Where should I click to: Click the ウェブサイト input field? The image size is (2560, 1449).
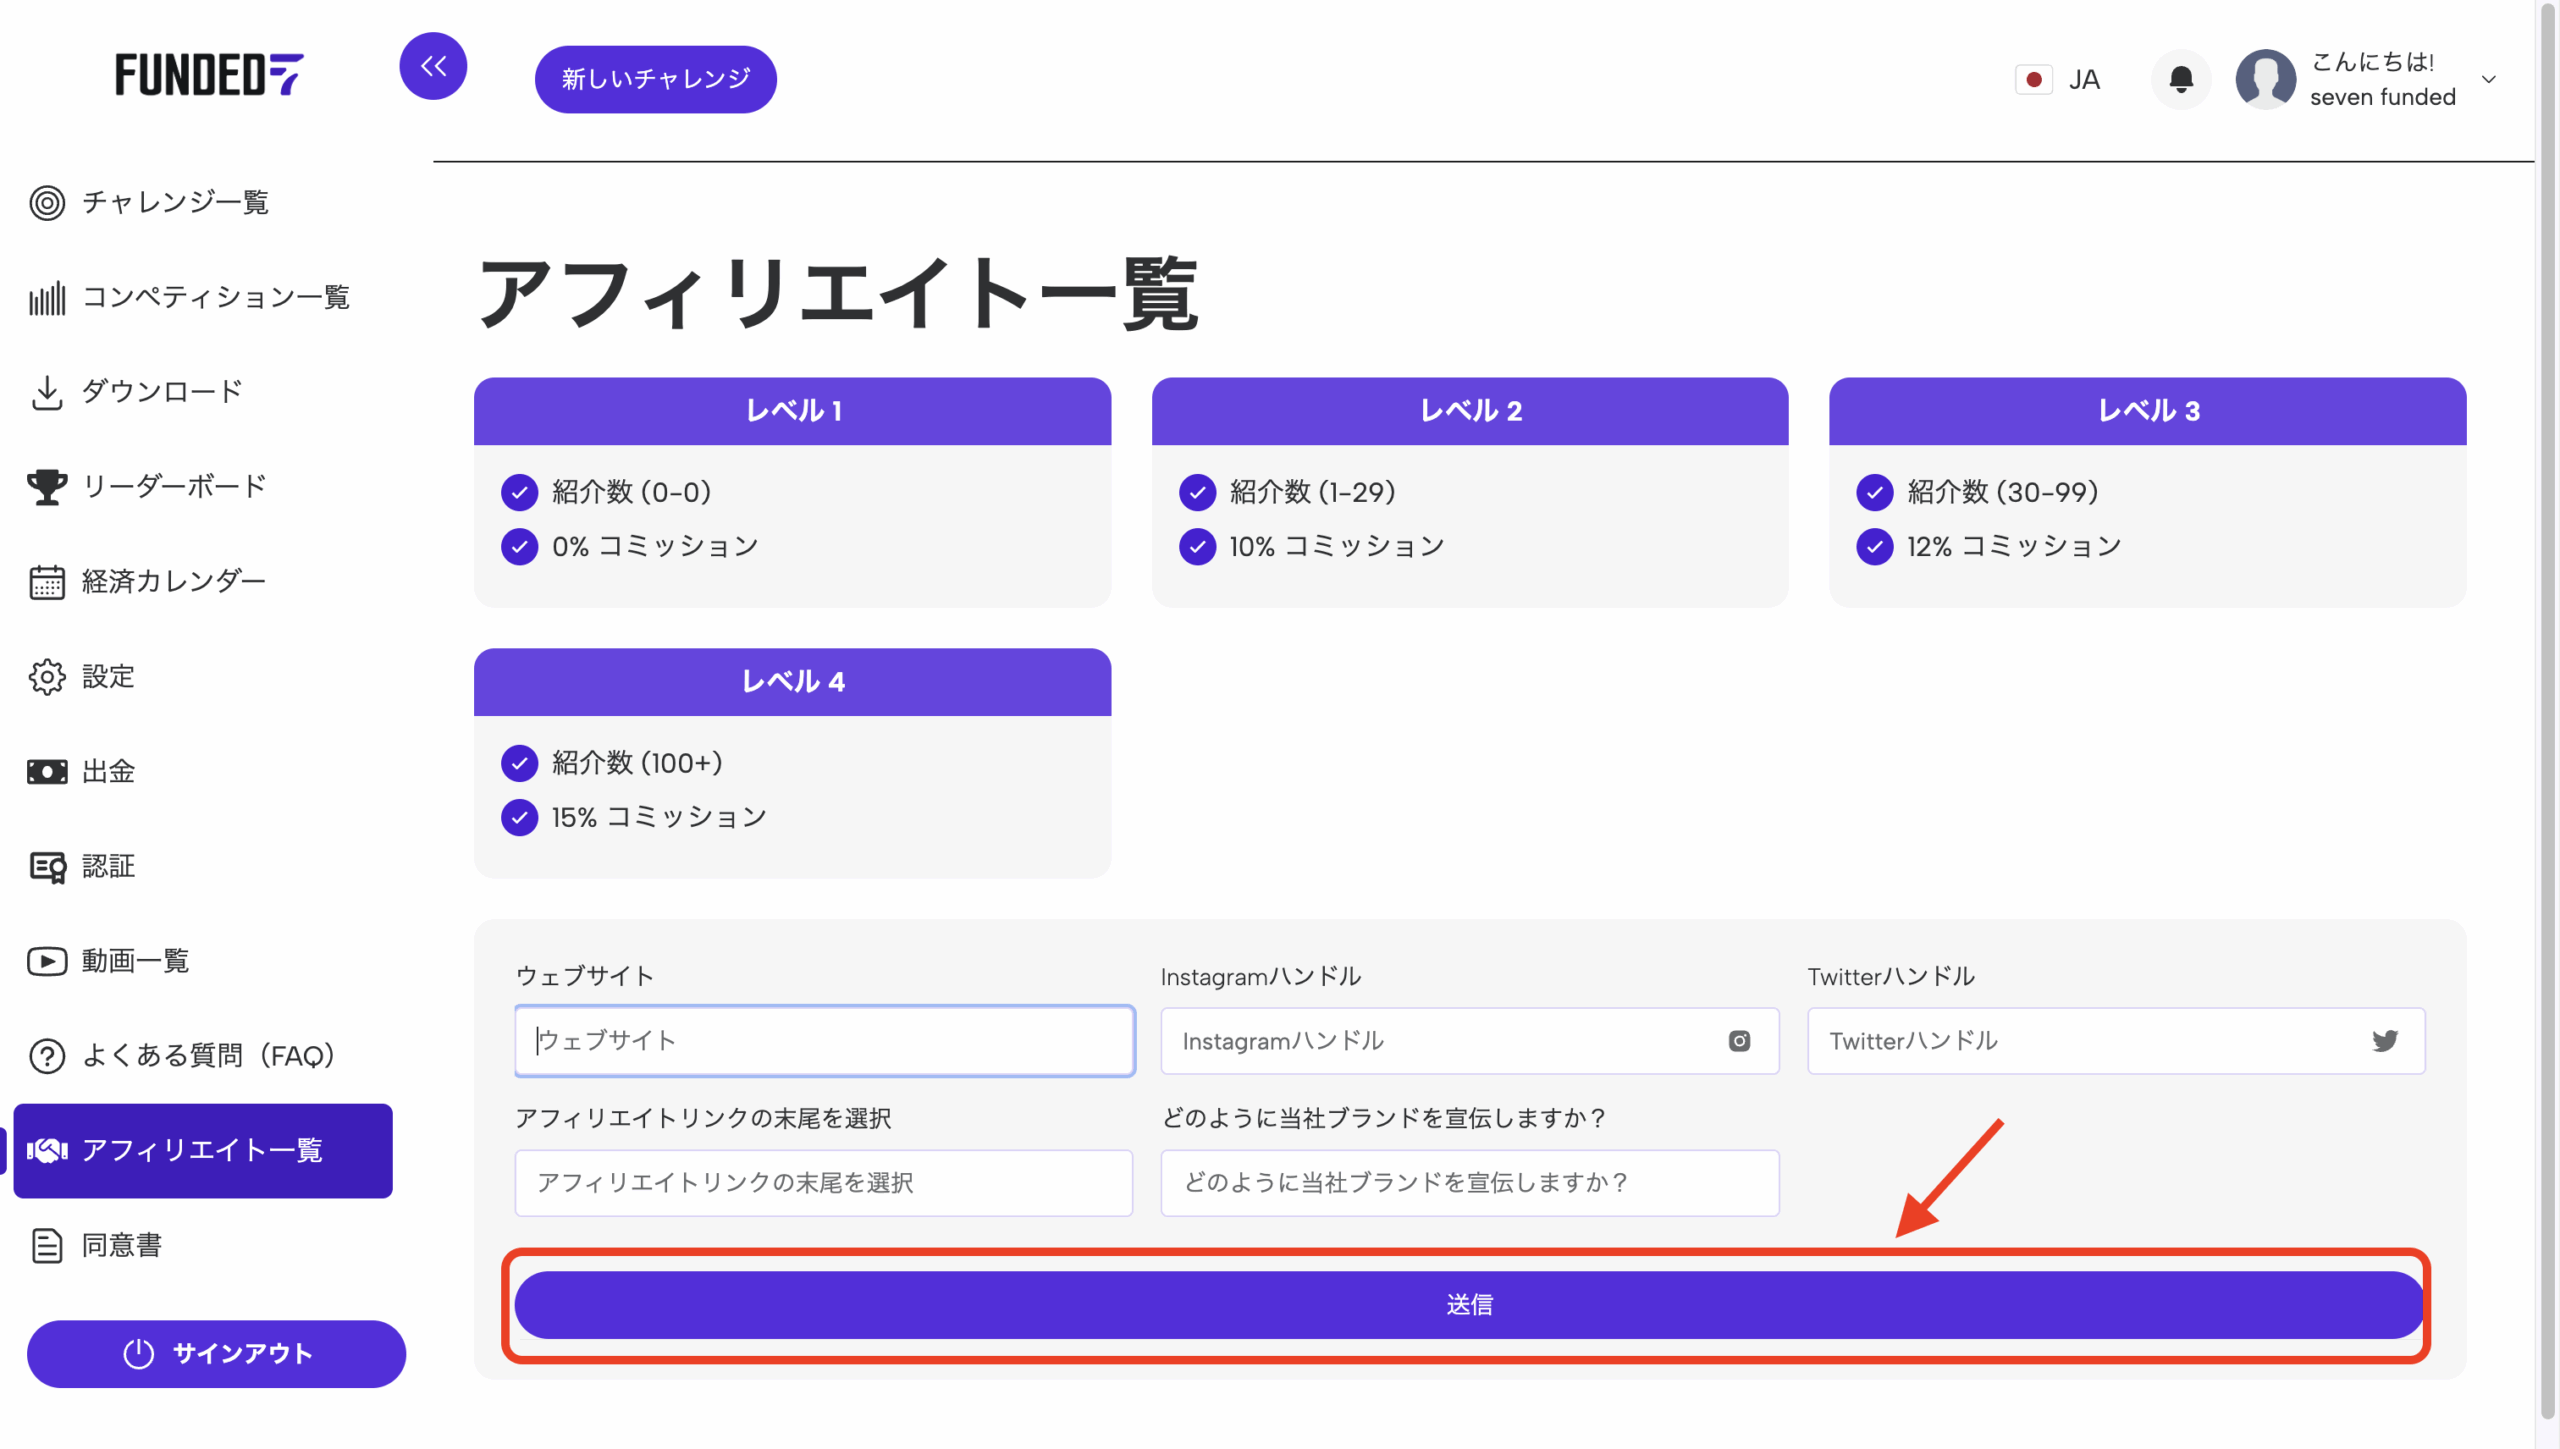(x=823, y=1041)
